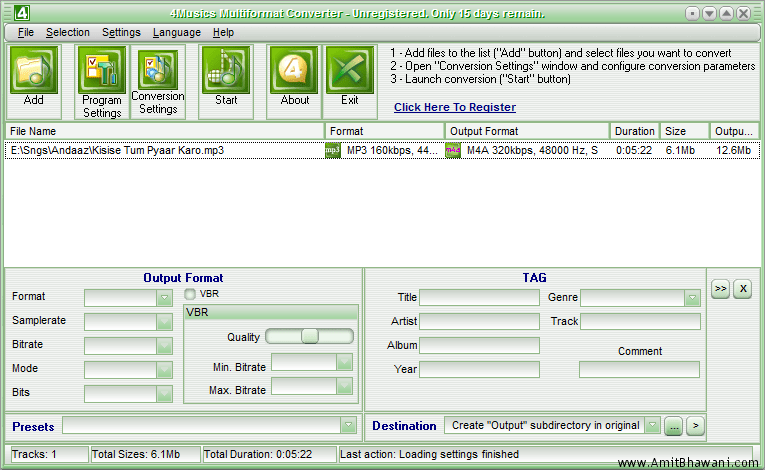Click the 6.1Mb cell in the Size column

coord(680,150)
